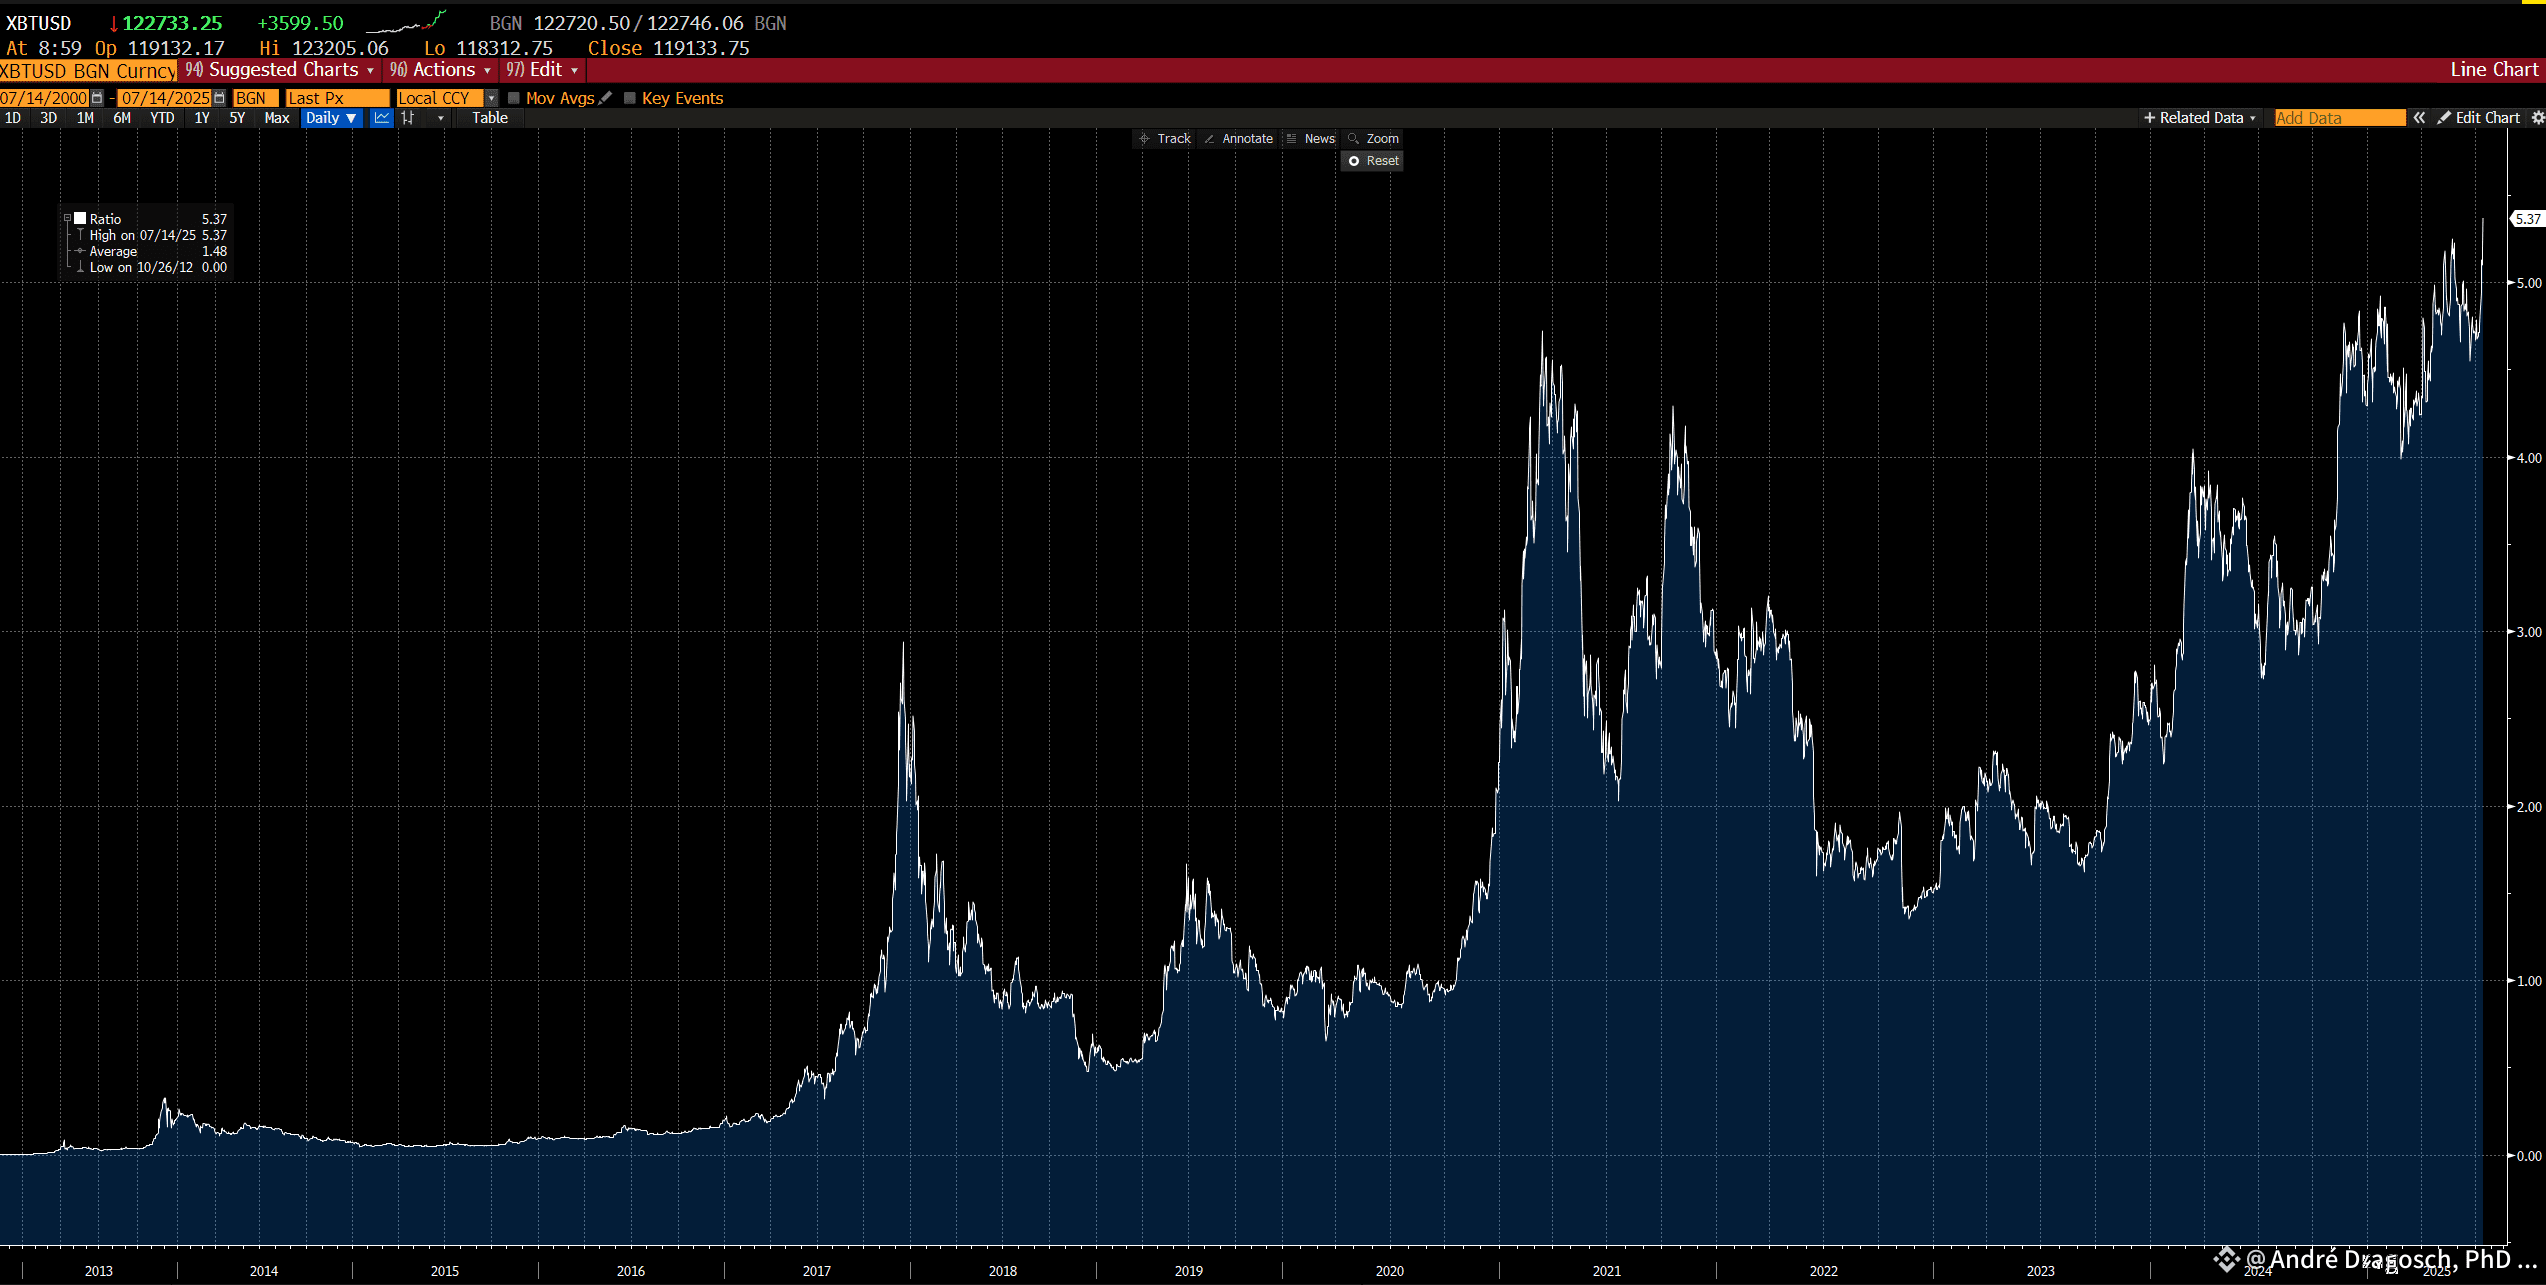The height and width of the screenshot is (1285, 2546).
Task: Collapse the Ratio legend tree
Action: pos(68,218)
